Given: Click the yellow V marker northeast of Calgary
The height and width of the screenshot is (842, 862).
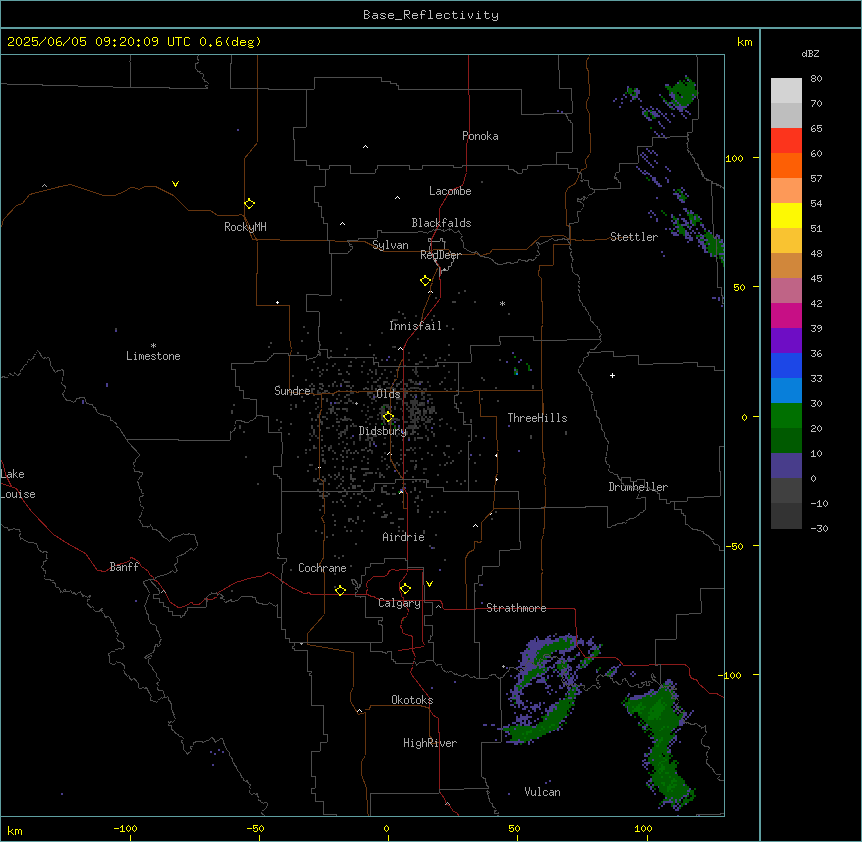Looking at the screenshot, I should pos(429,584).
